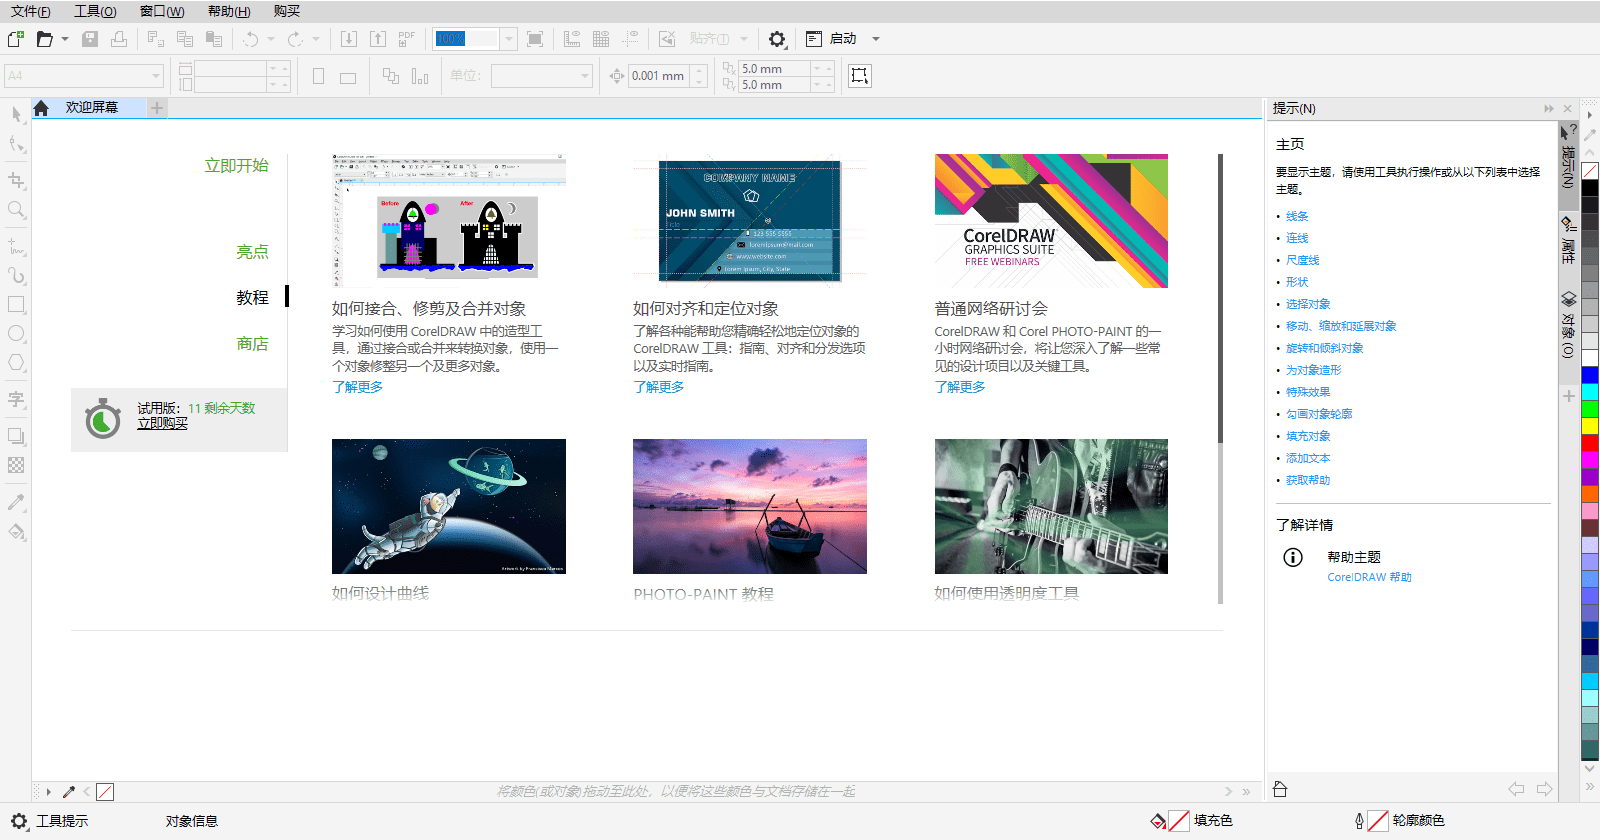1600x840 pixels.
Task: Select portrait page orientation
Action: point(318,76)
